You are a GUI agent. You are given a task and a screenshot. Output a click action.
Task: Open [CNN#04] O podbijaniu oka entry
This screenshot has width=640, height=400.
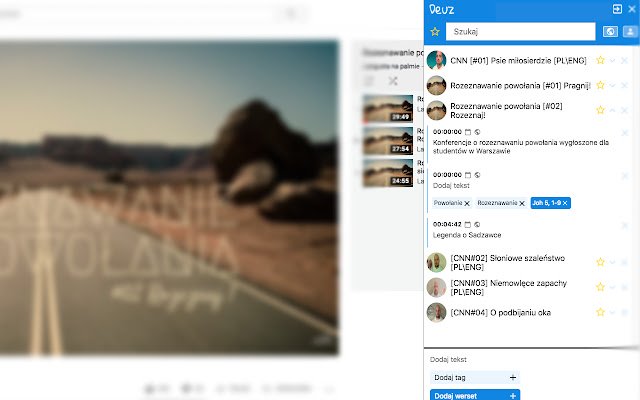(500, 313)
